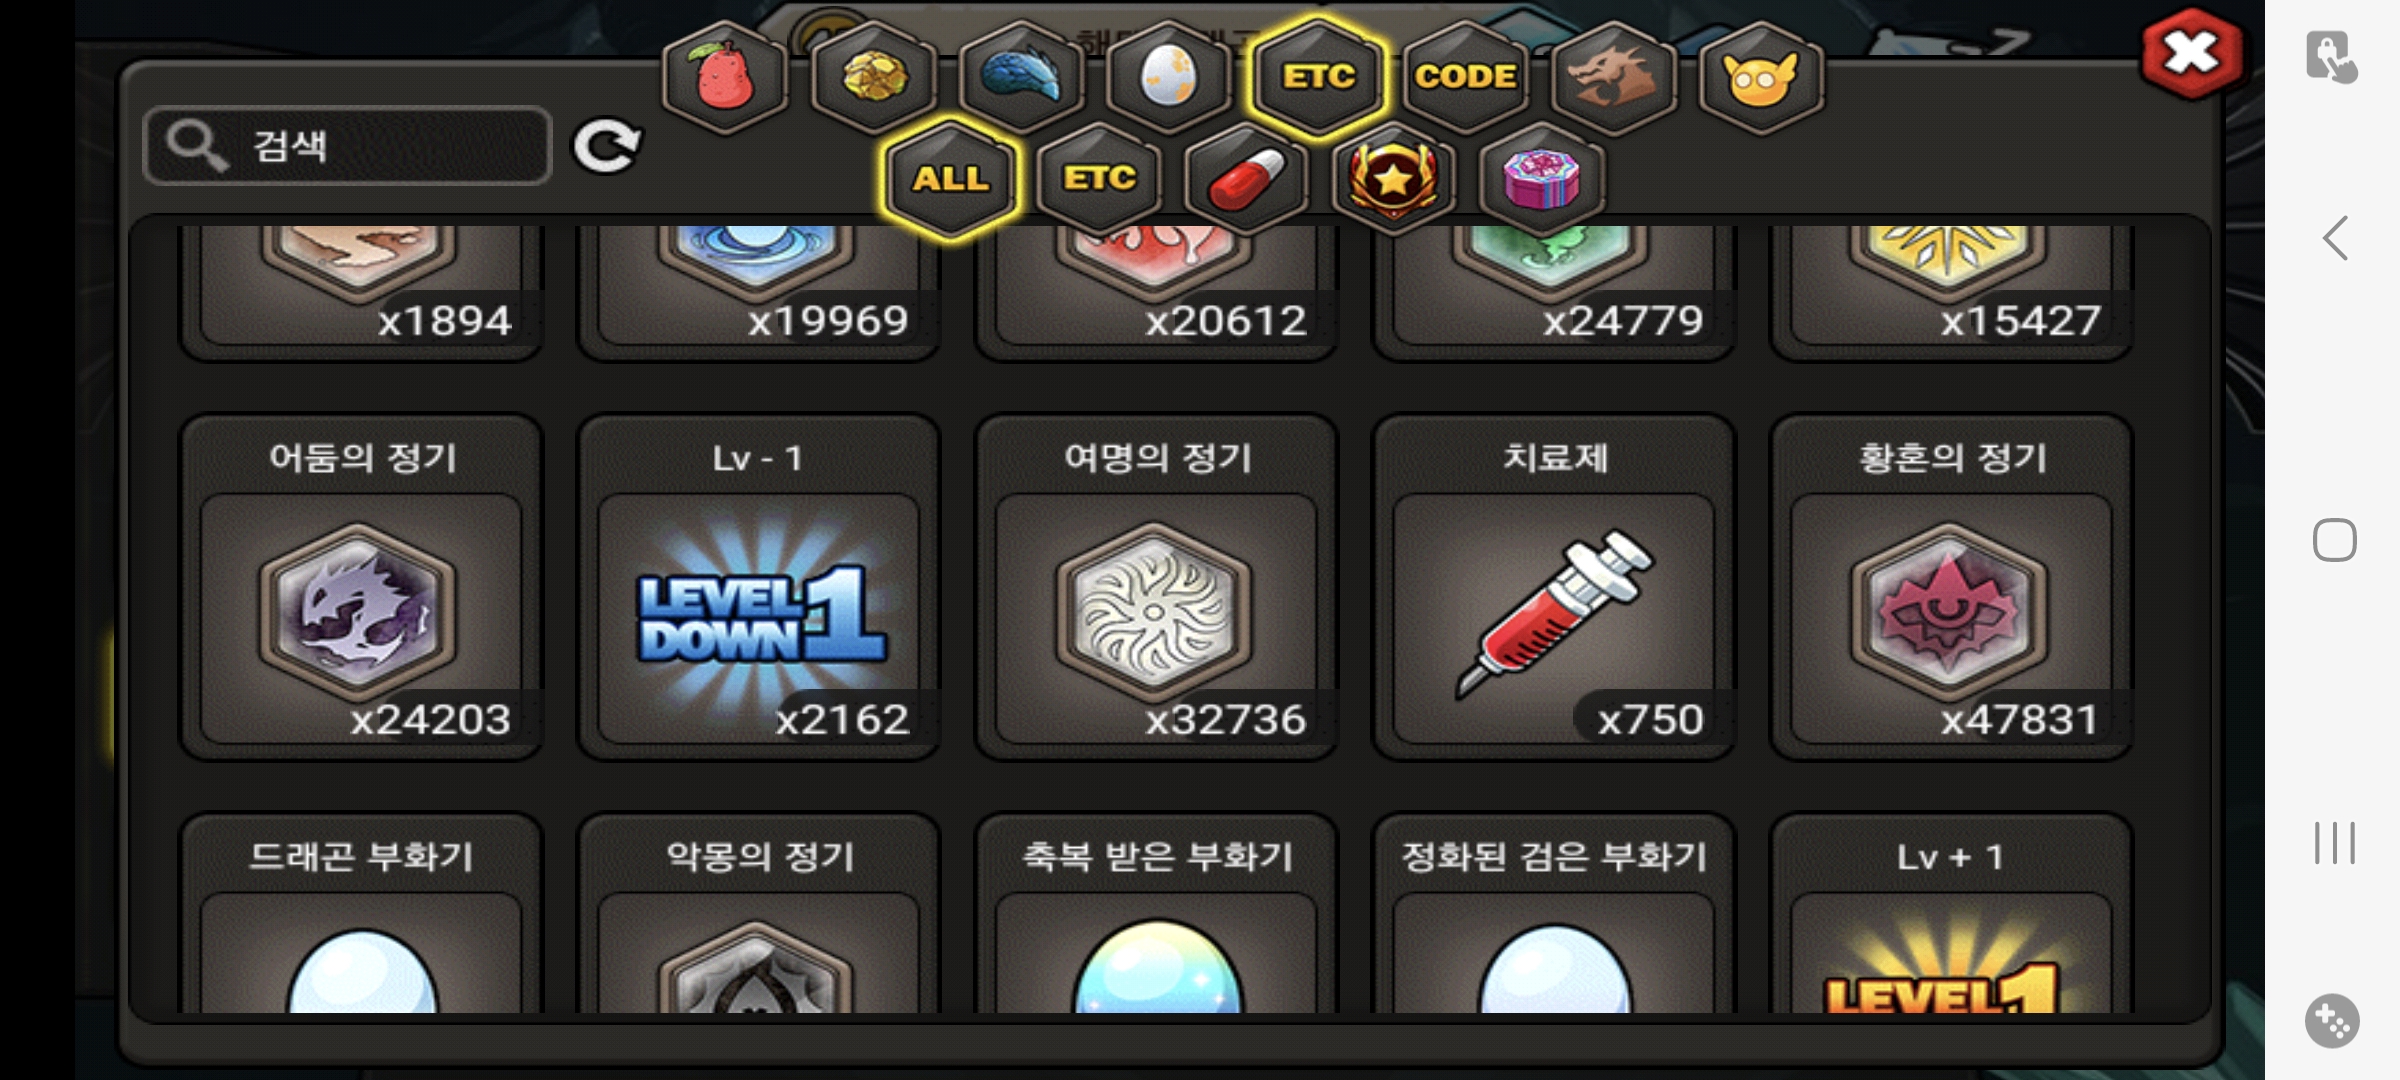2400x1080 pixels.
Task: Select the 치료제 syringe item
Action: 1554,588
